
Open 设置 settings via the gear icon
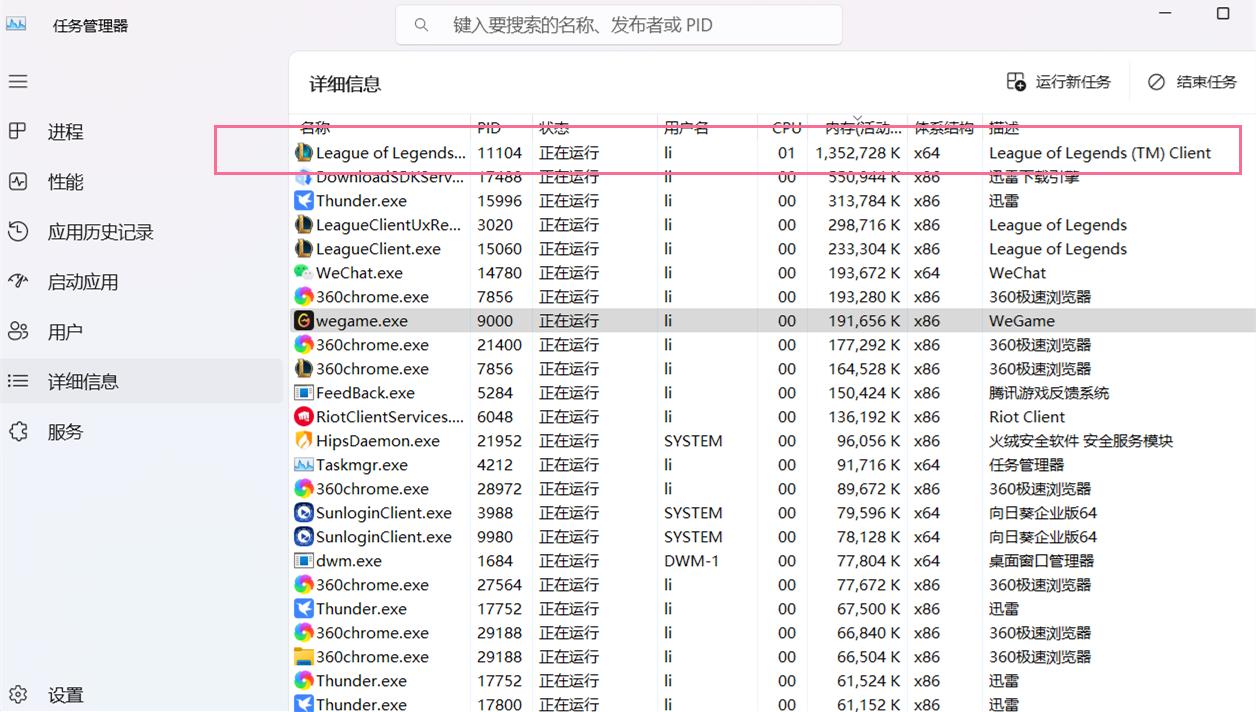(18, 694)
